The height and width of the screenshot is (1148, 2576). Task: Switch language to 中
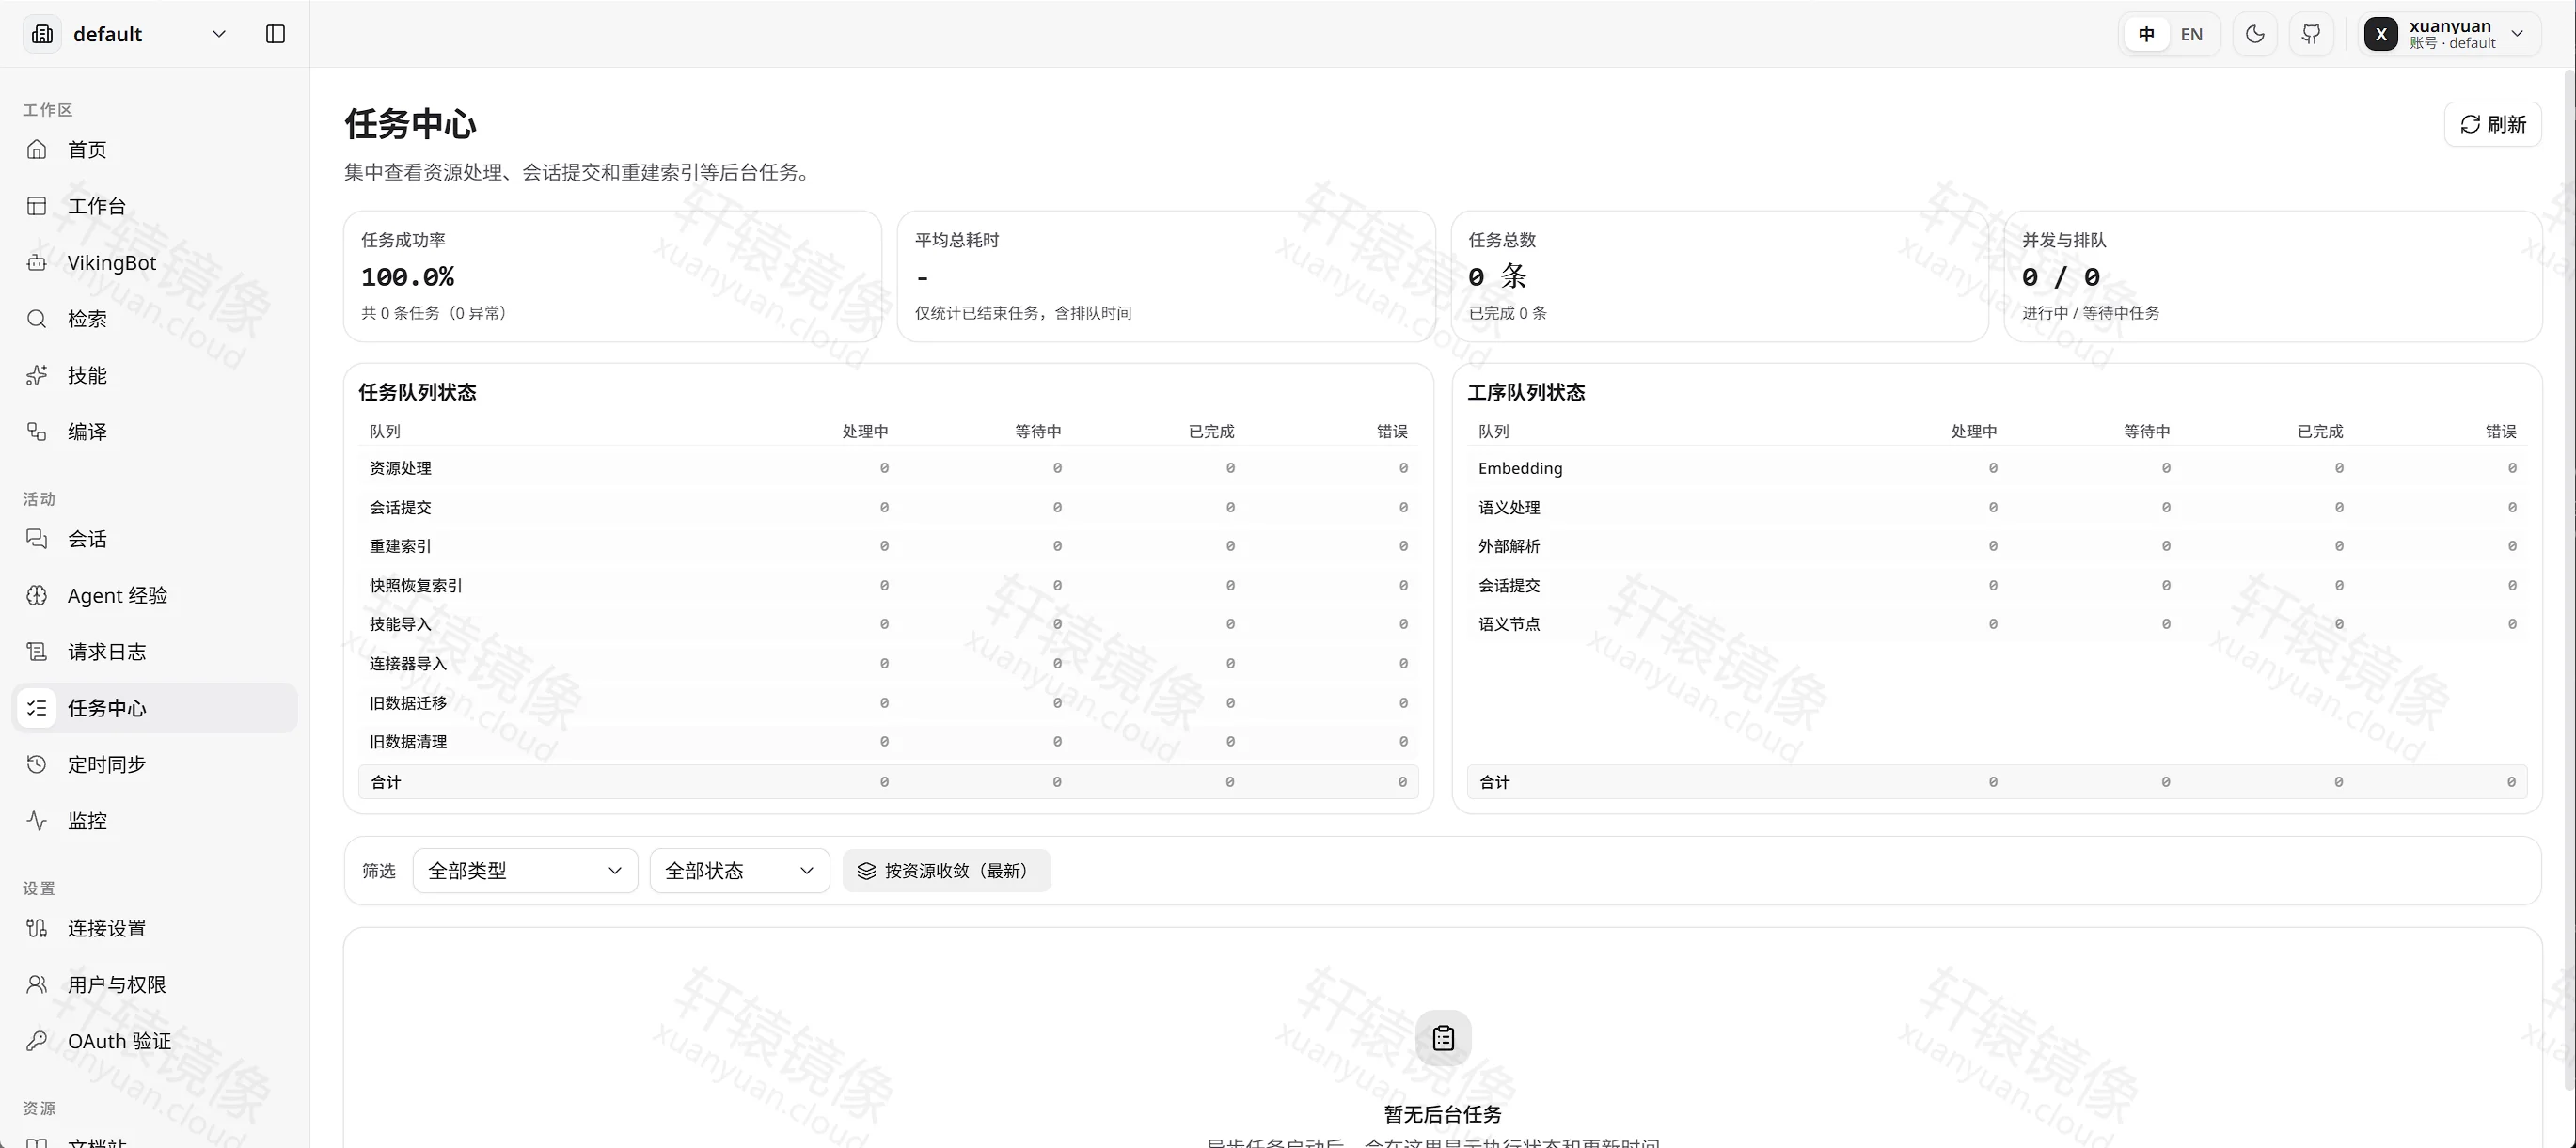point(2146,34)
